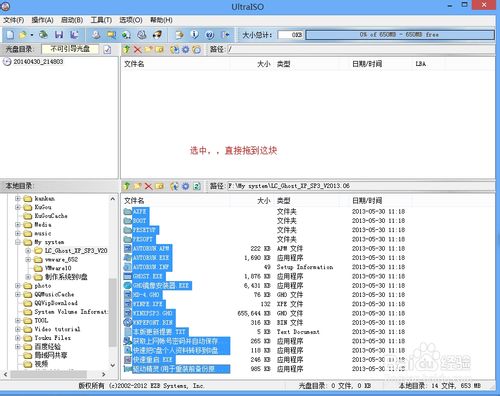Select the GHOST.EXE file row
500x396 pixels.
(148, 276)
